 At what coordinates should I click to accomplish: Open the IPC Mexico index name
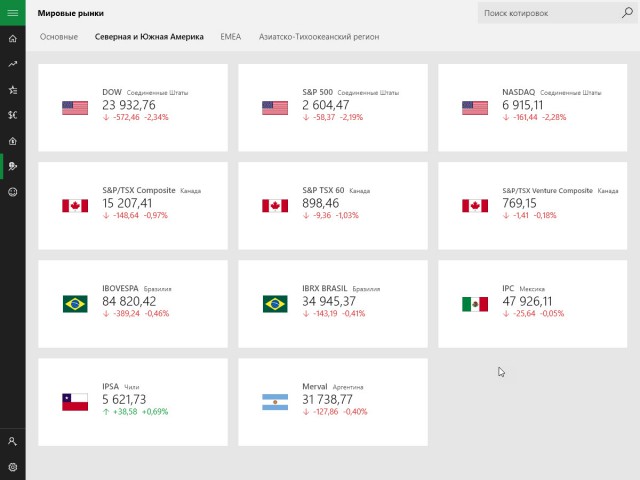coord(508,289)
